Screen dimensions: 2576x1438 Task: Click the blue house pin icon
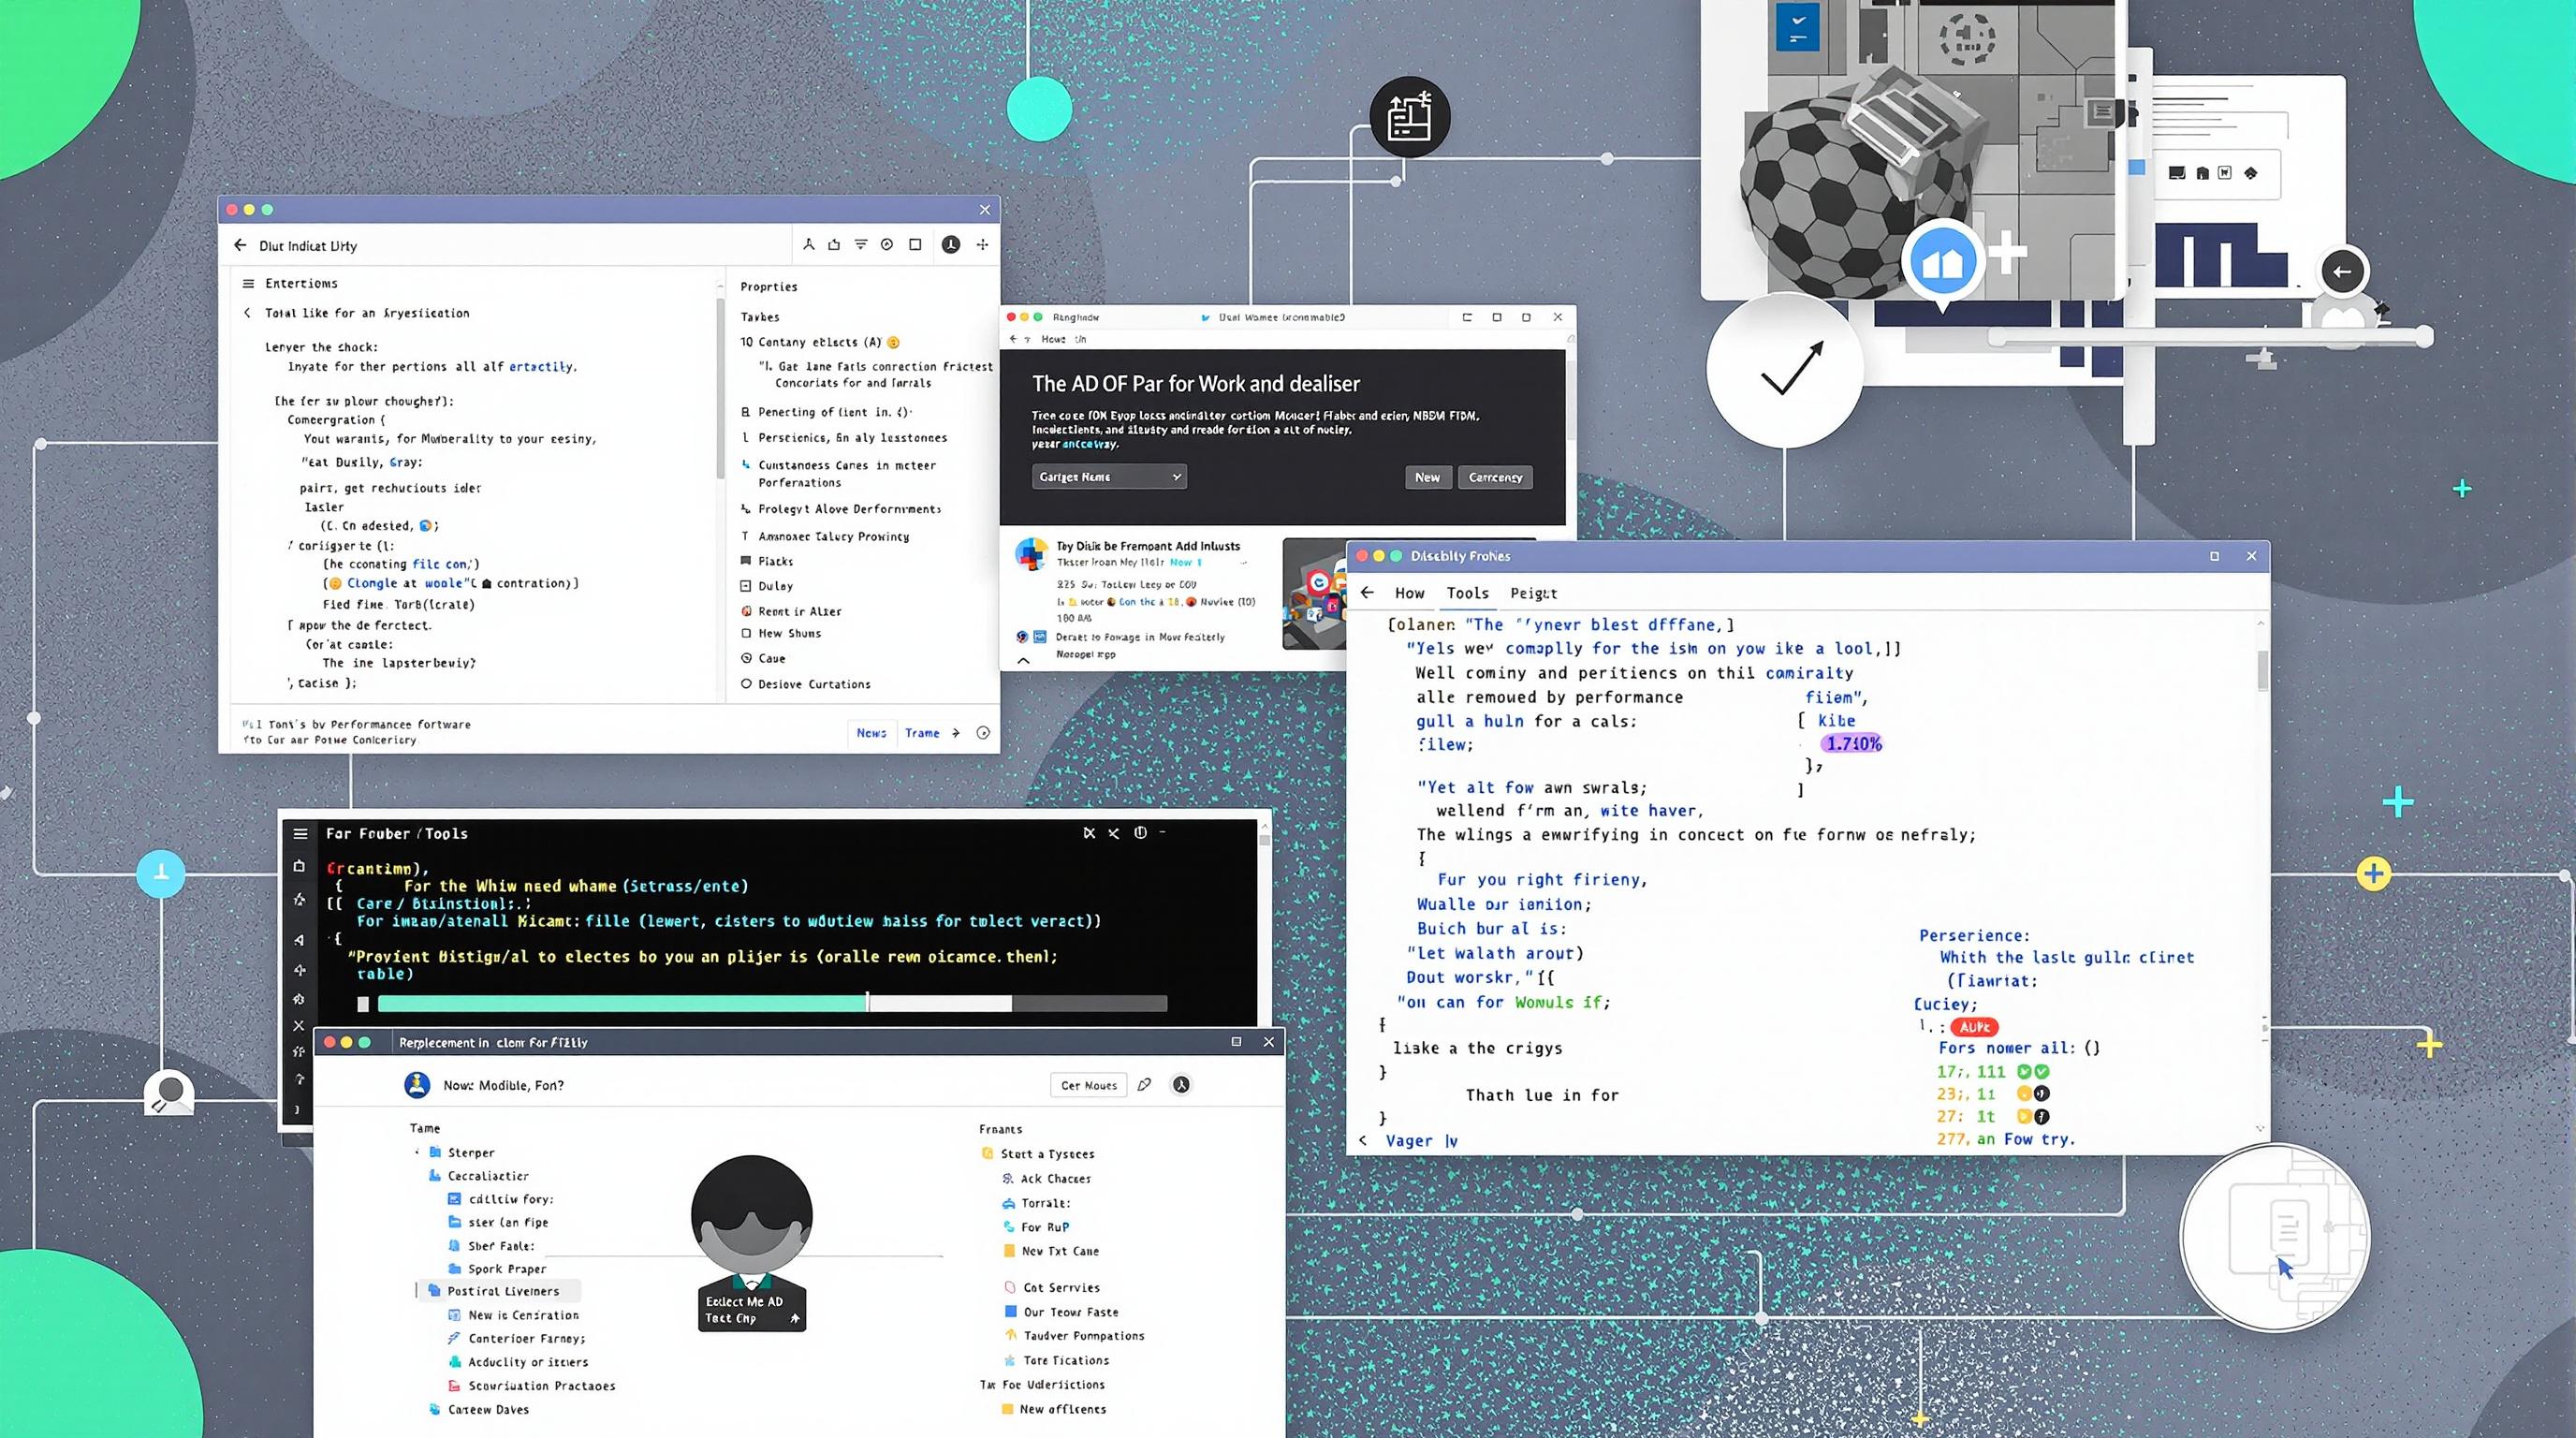pos(1943,262)
